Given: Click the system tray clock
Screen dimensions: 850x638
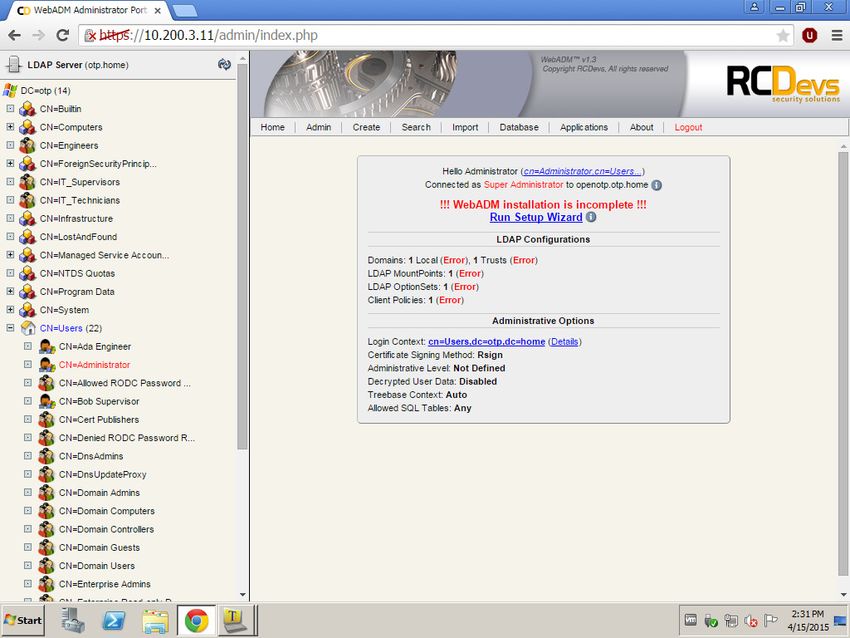Looking at the screenshot, I should point(808,620).
